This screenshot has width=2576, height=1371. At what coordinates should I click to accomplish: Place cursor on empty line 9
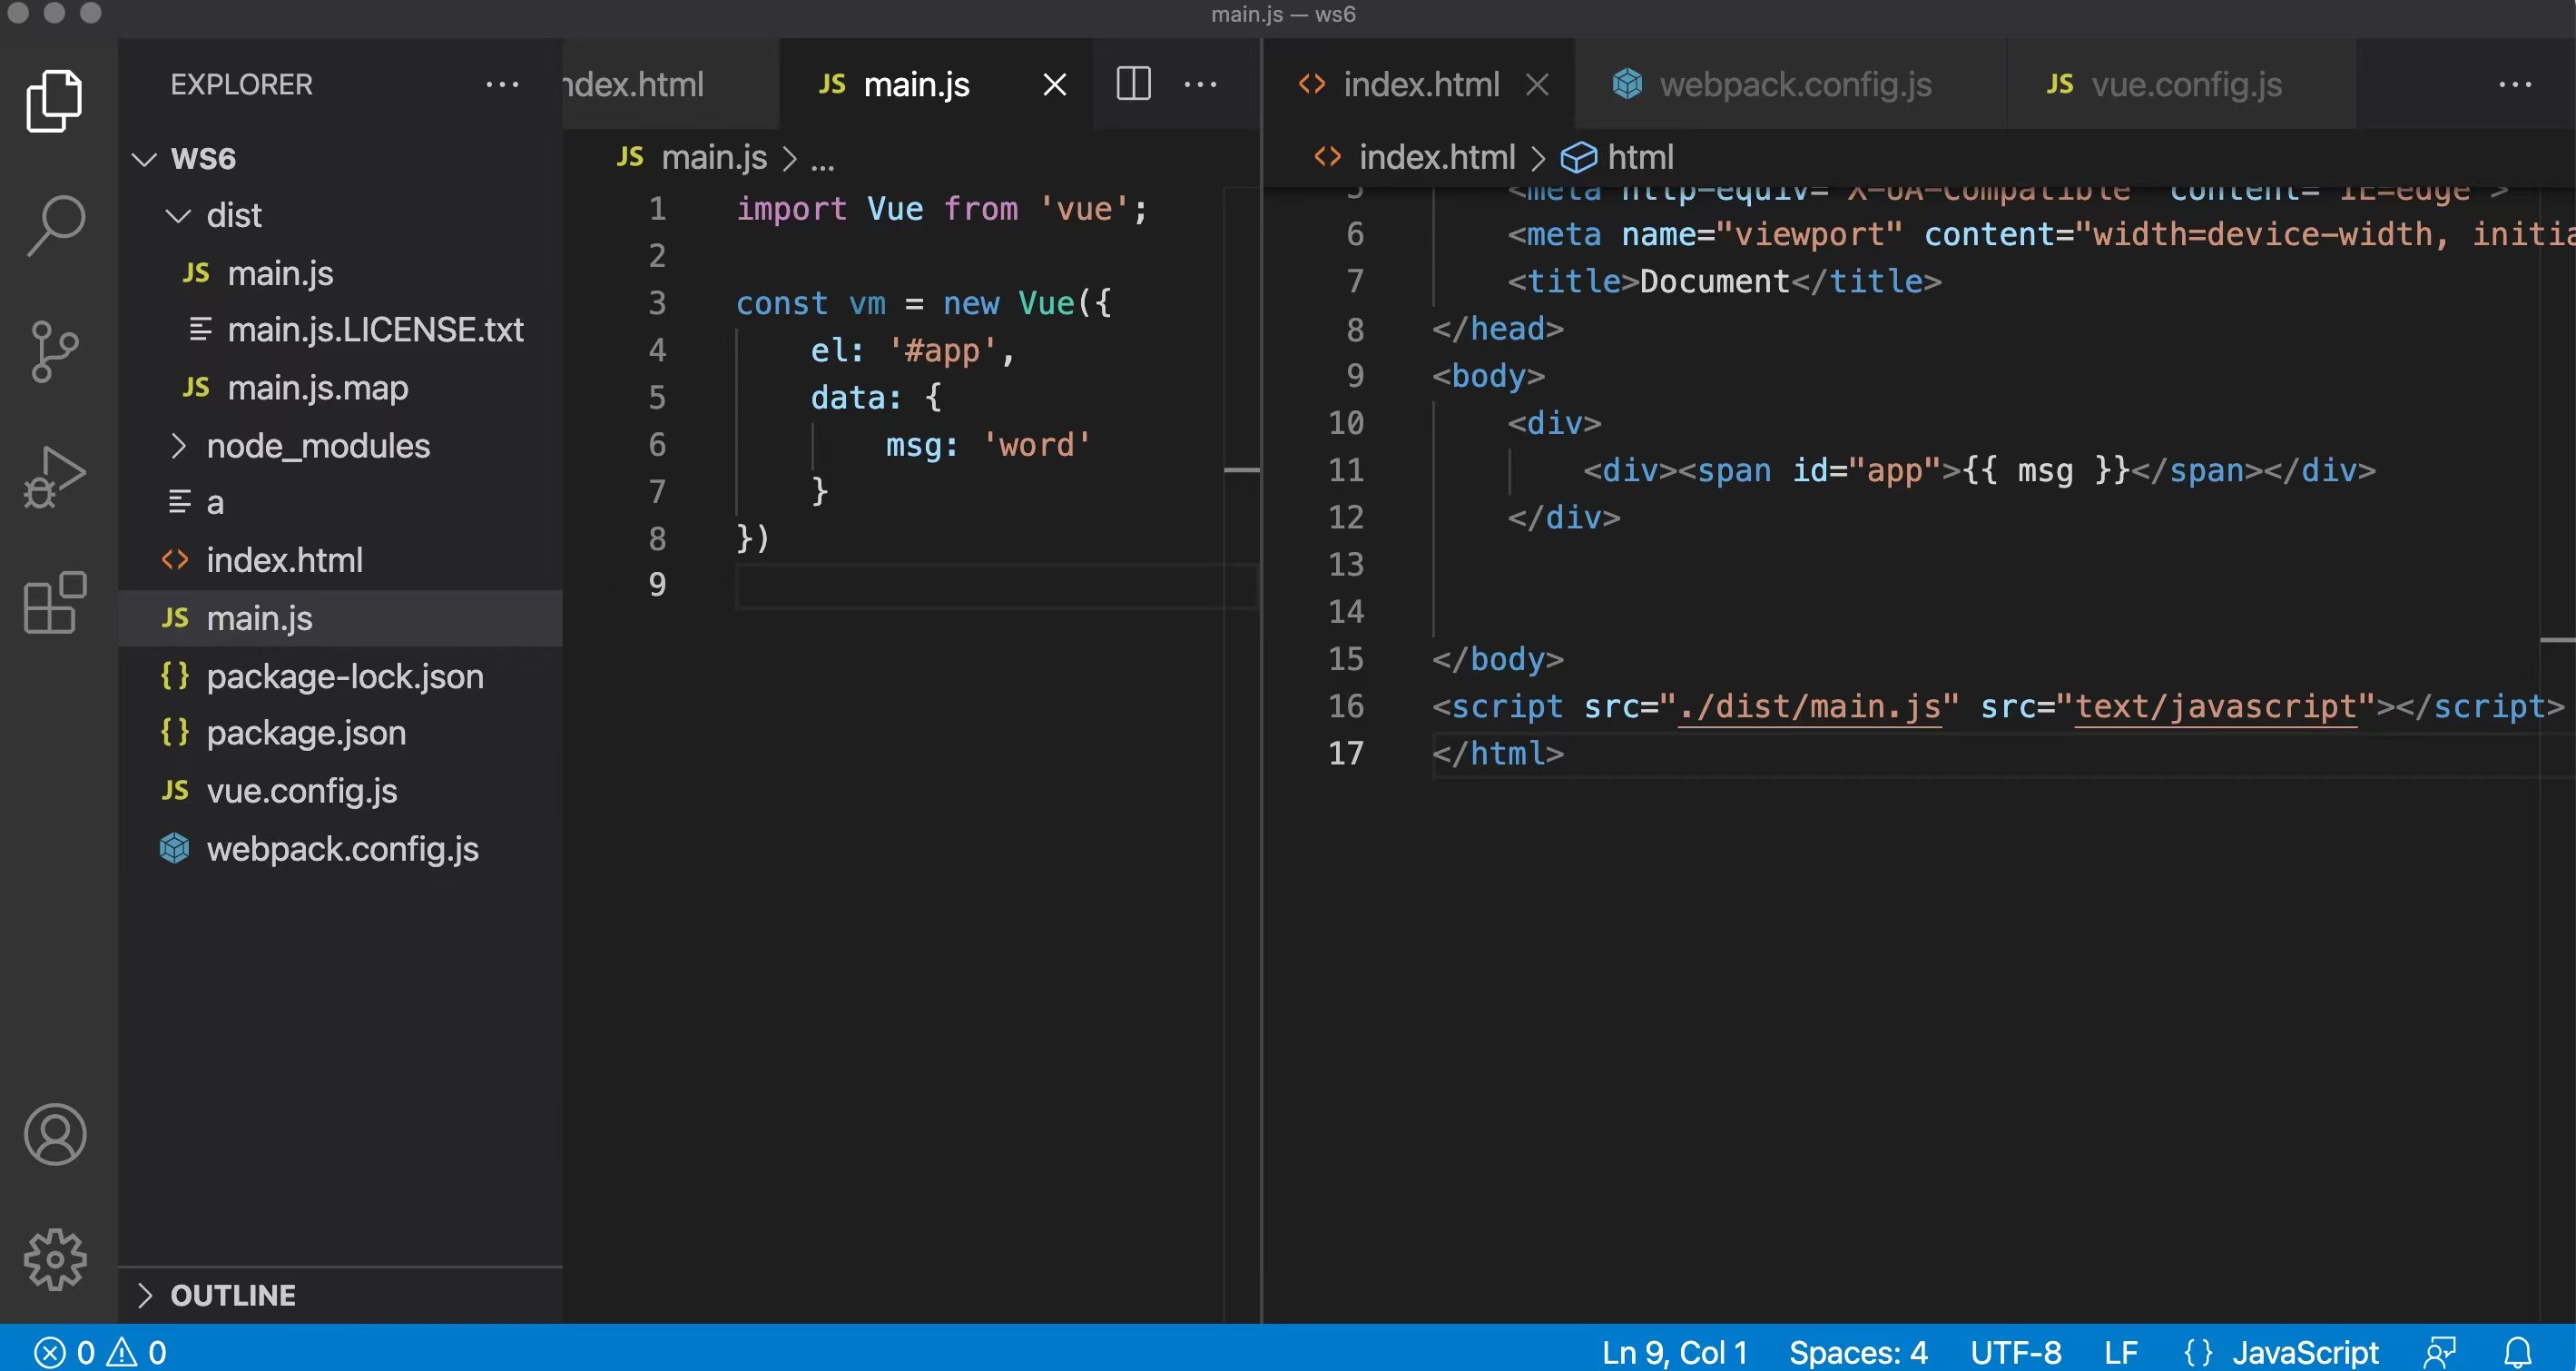pyautogui.click(x=995, y=586)
